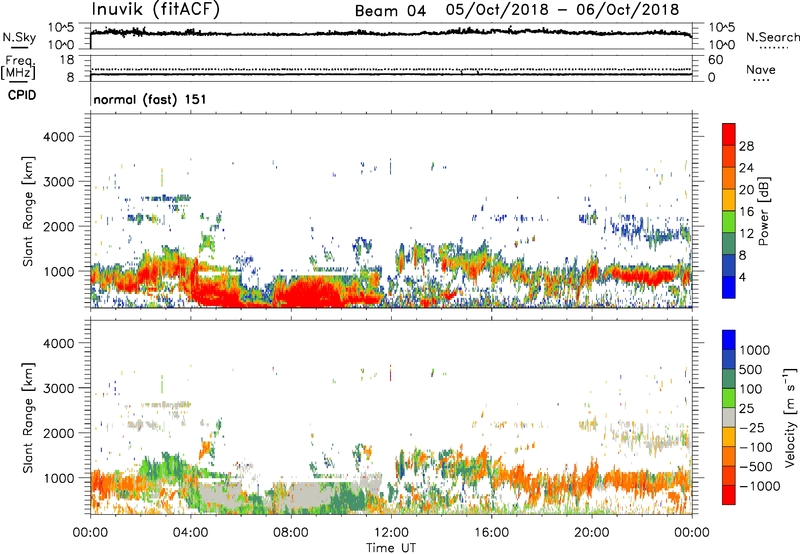Click the velocity colorbar blue segment above 1000
This screenshot has width=800, height=554.
pyautogui.click(x=729, y=340)
